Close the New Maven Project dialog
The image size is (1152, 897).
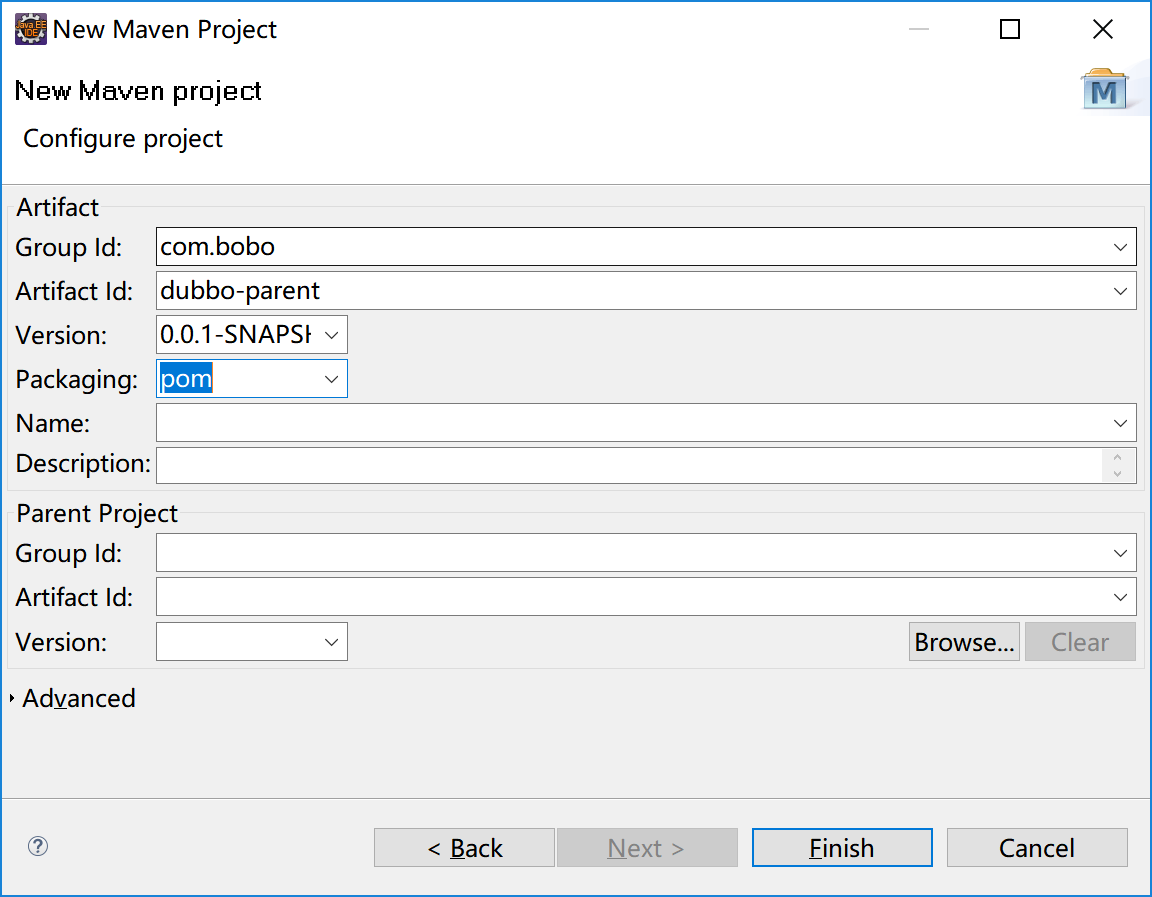click(1103, 29)
